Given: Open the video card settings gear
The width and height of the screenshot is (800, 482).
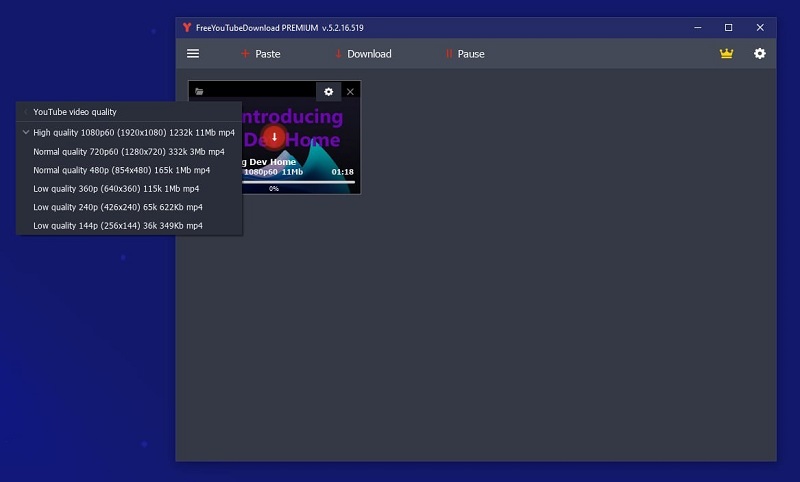Looking at the screenshot, I should (329, 92).
